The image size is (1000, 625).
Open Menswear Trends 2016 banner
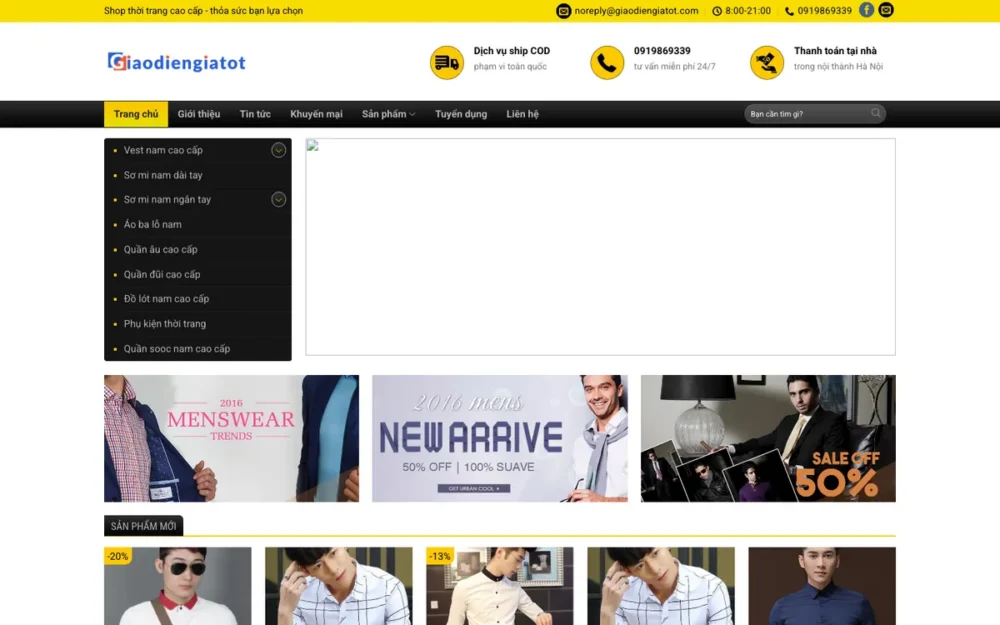pos(232,438)
